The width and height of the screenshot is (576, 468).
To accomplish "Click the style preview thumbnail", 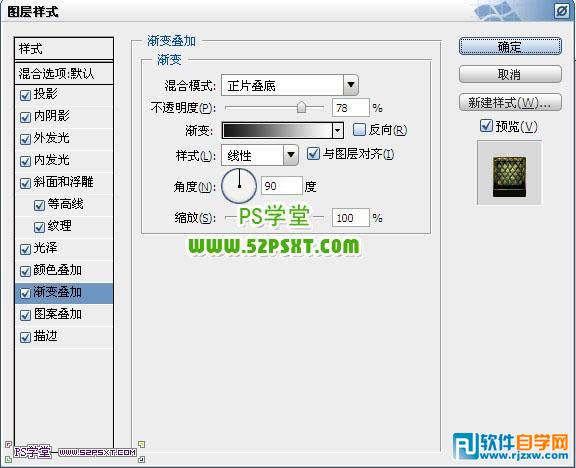I will (509, 173).
